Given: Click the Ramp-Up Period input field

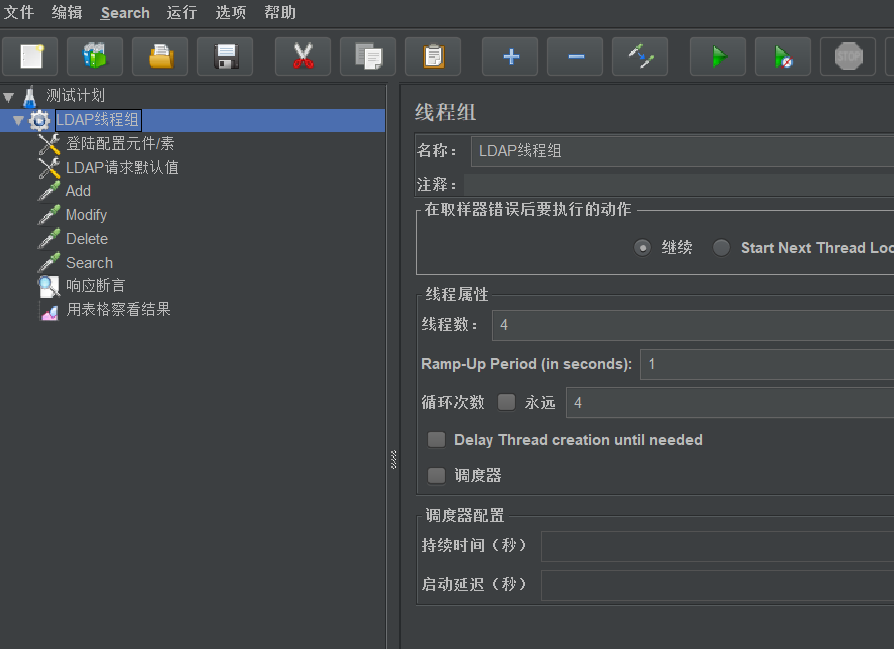Looking at the screenshot, I should 767,364.
